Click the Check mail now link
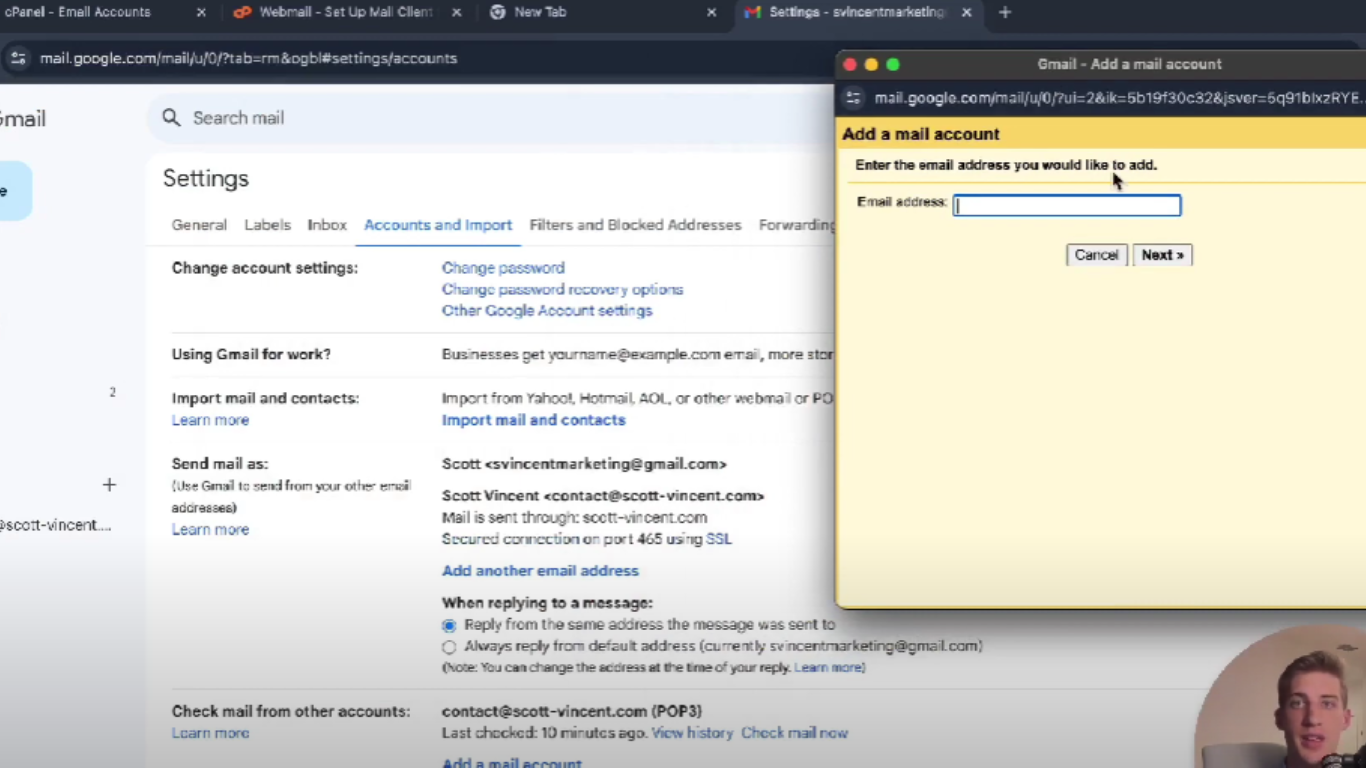Image resolution: width=1366 pixels, height=768 pixels. pyautogui.click(x=794, y=733)
